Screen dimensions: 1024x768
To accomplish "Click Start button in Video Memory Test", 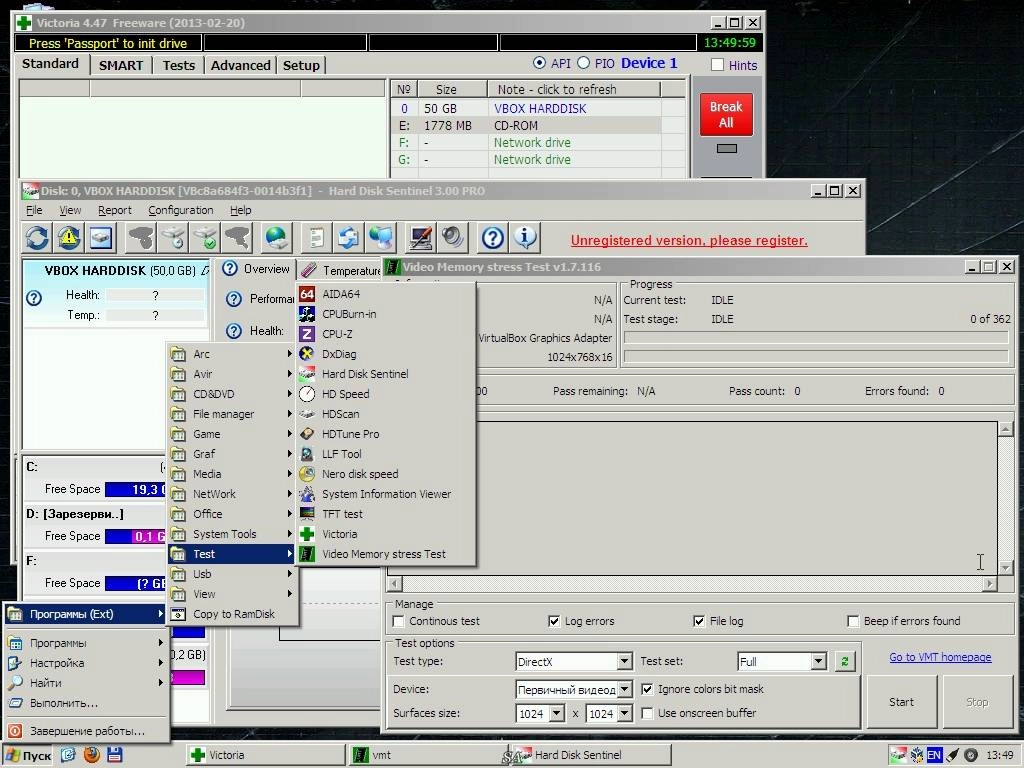I will tap(901, 702).
